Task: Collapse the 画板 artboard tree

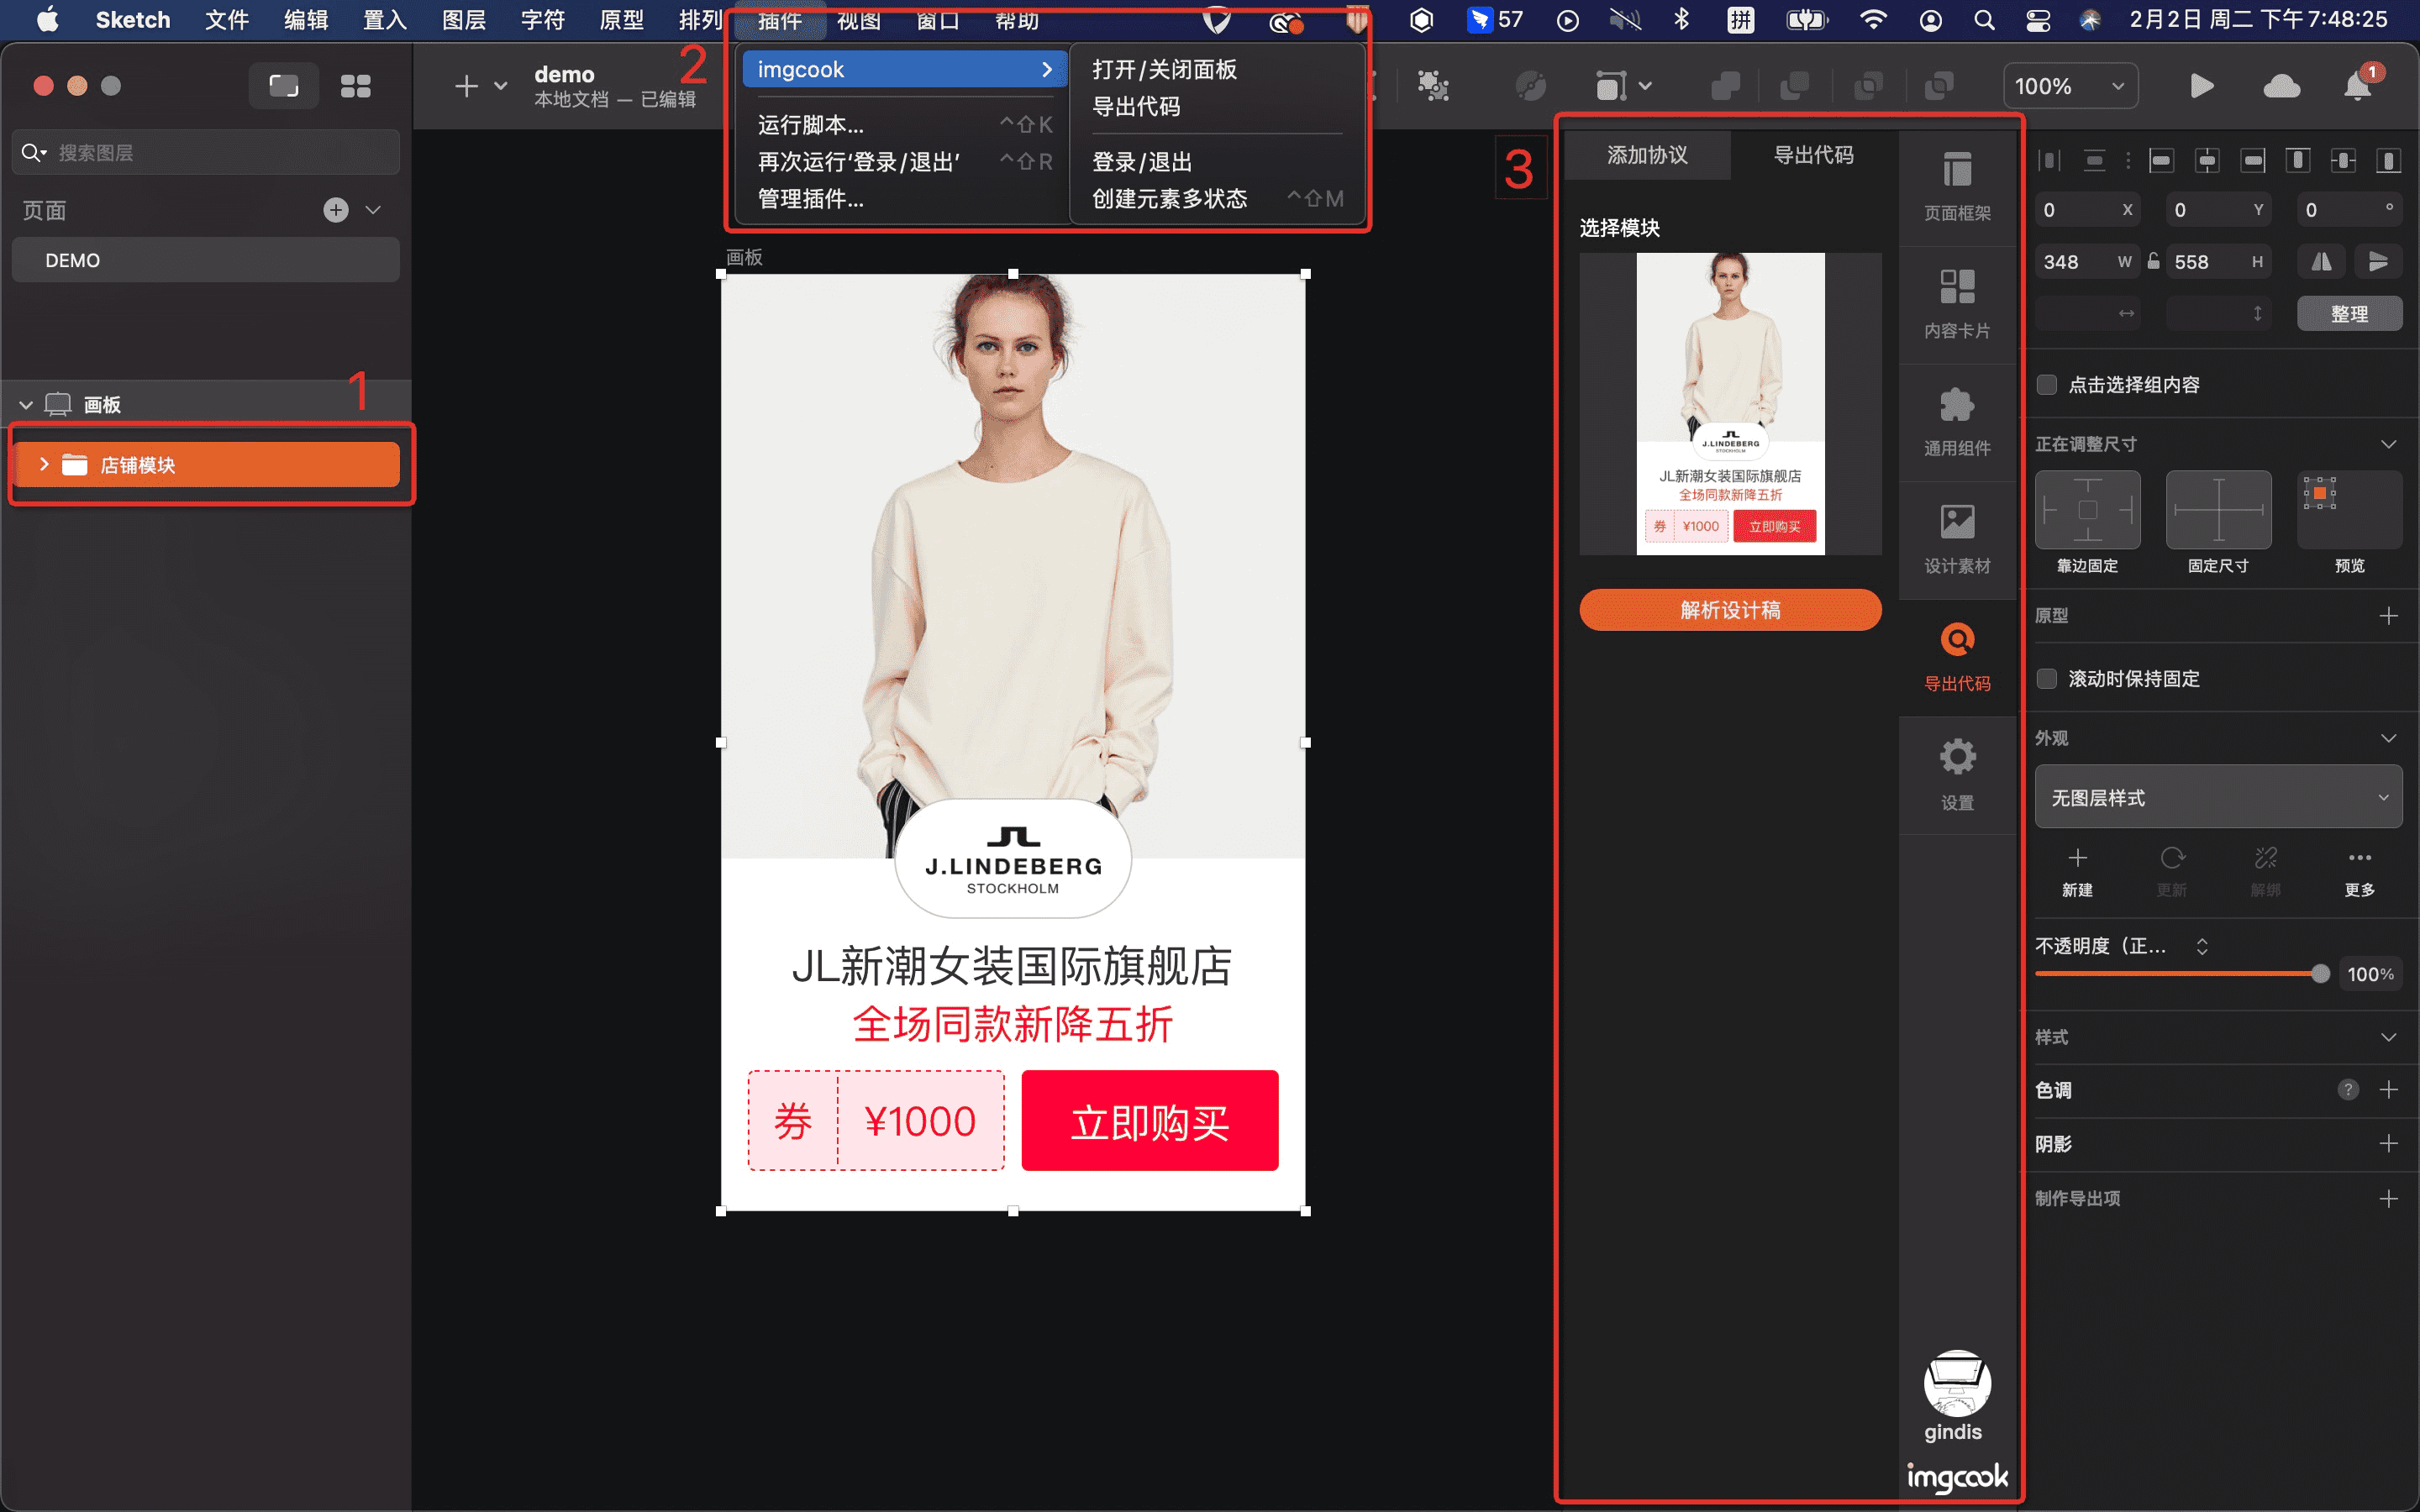Action: coord(26,405)
